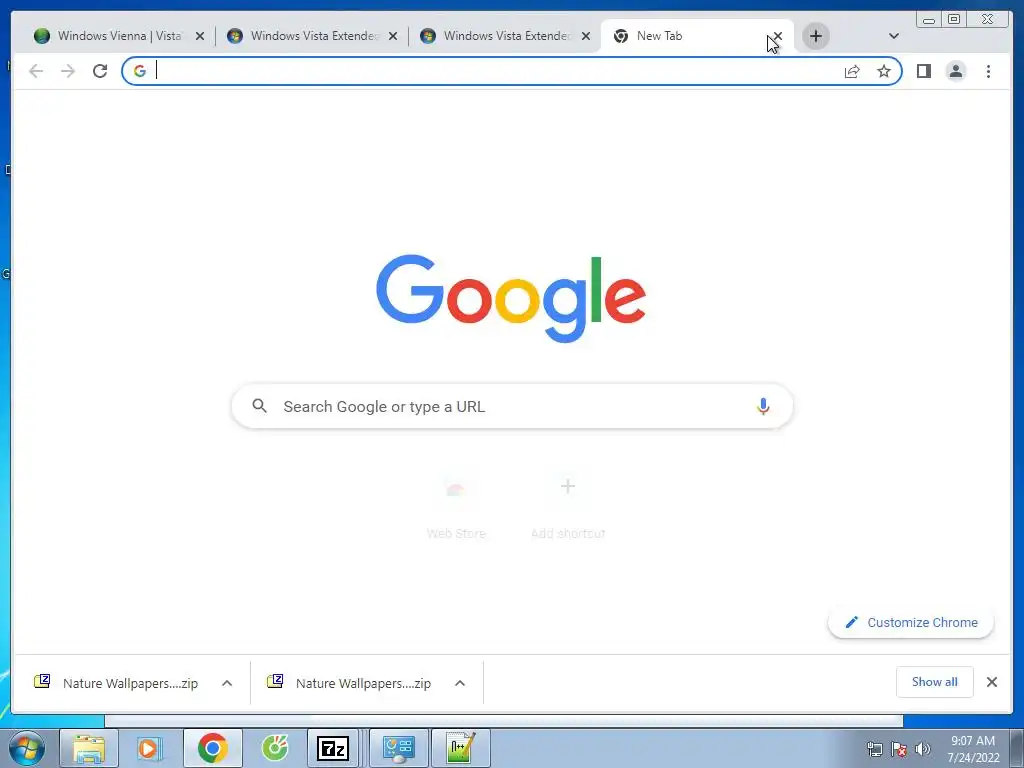The image size is (1024, 768).
Task: Expand the tab search dropdown chevron
Action: point(893,36)
